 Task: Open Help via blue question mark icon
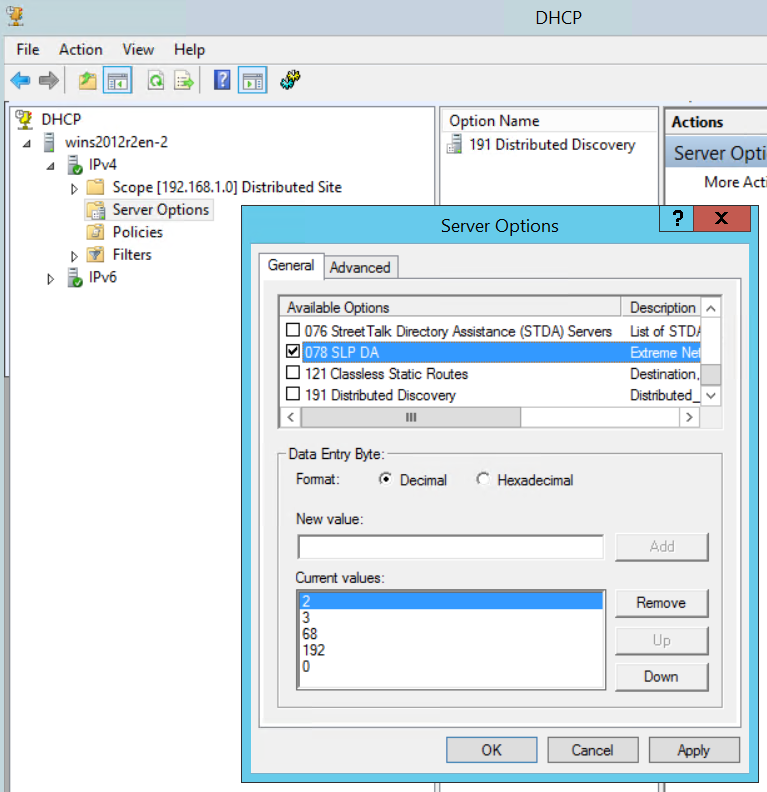(222, 81)
